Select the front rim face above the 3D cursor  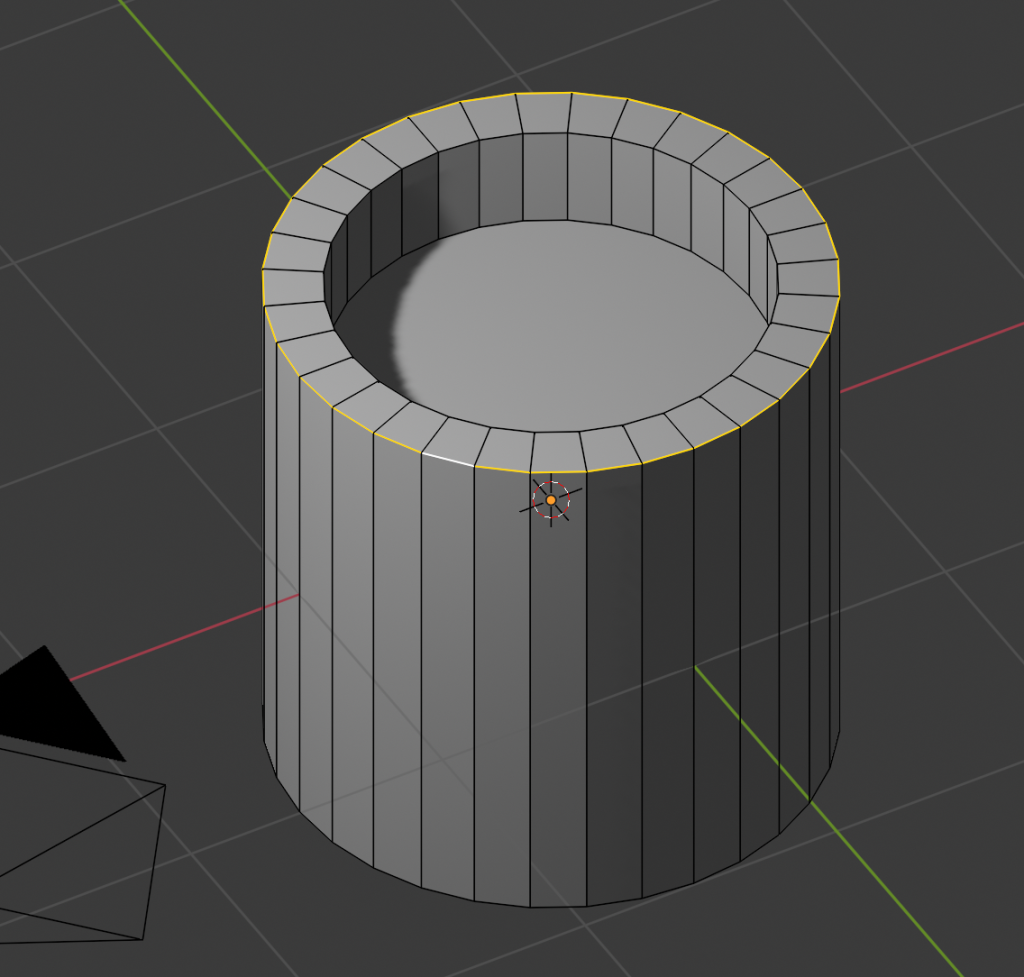pos(557,450)
